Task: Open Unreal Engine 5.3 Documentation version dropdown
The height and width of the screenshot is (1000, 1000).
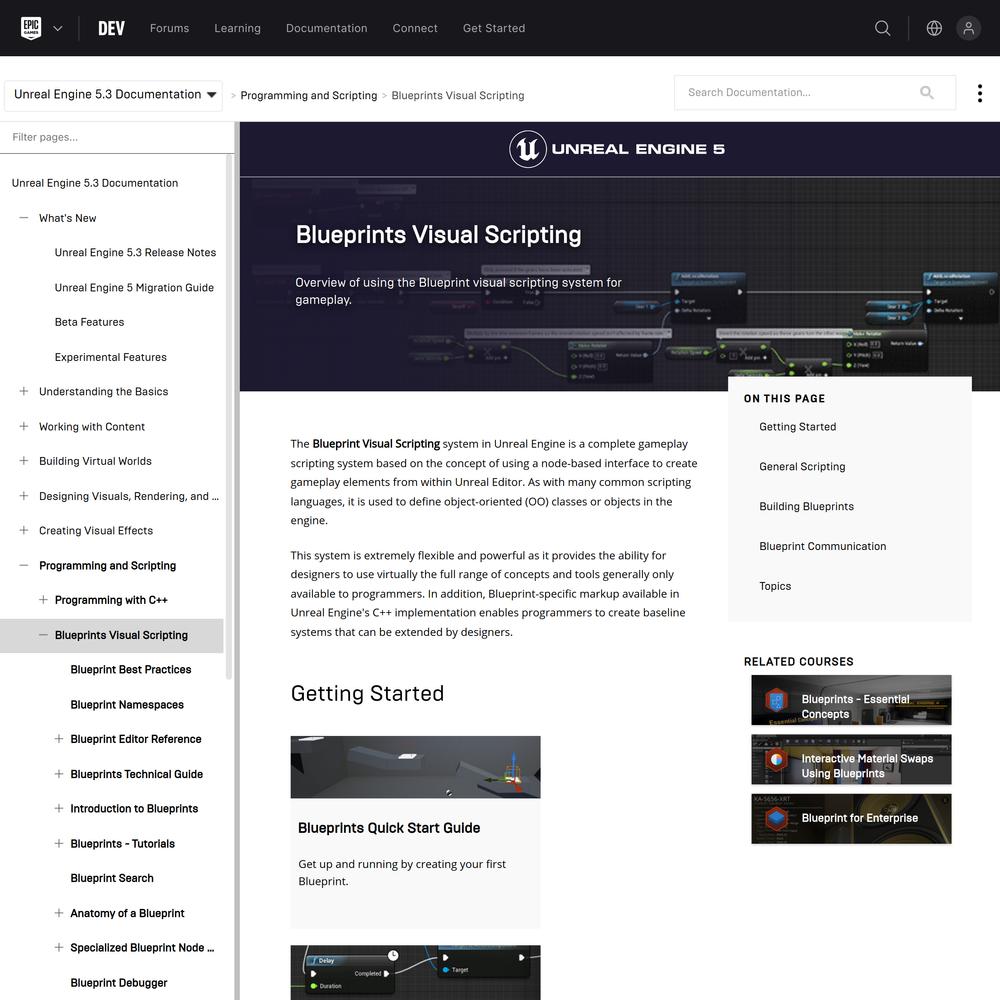Action: click(114, 95)
